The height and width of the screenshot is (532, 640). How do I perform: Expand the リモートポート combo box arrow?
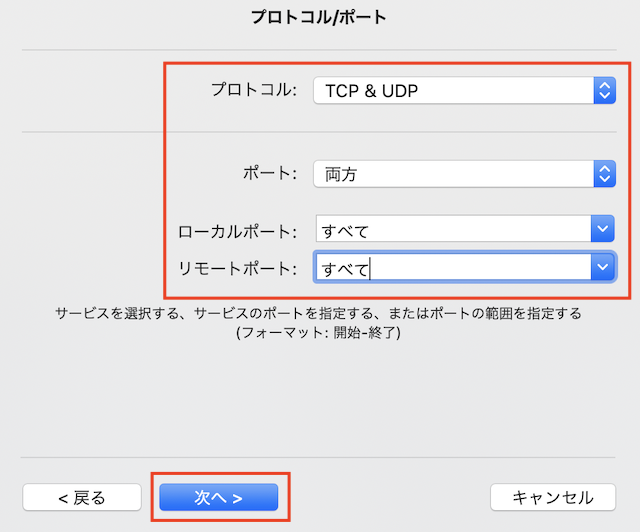point(602,267)
